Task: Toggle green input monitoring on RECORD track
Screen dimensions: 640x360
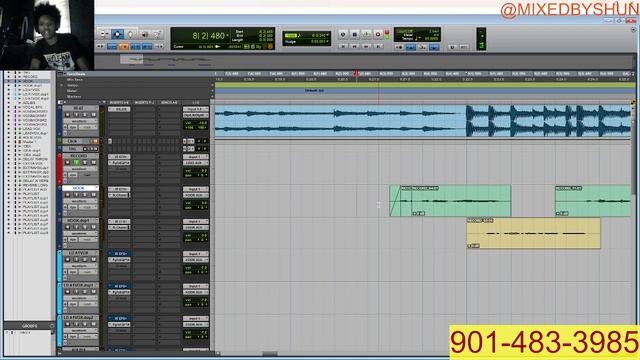Action: point(76,162)
